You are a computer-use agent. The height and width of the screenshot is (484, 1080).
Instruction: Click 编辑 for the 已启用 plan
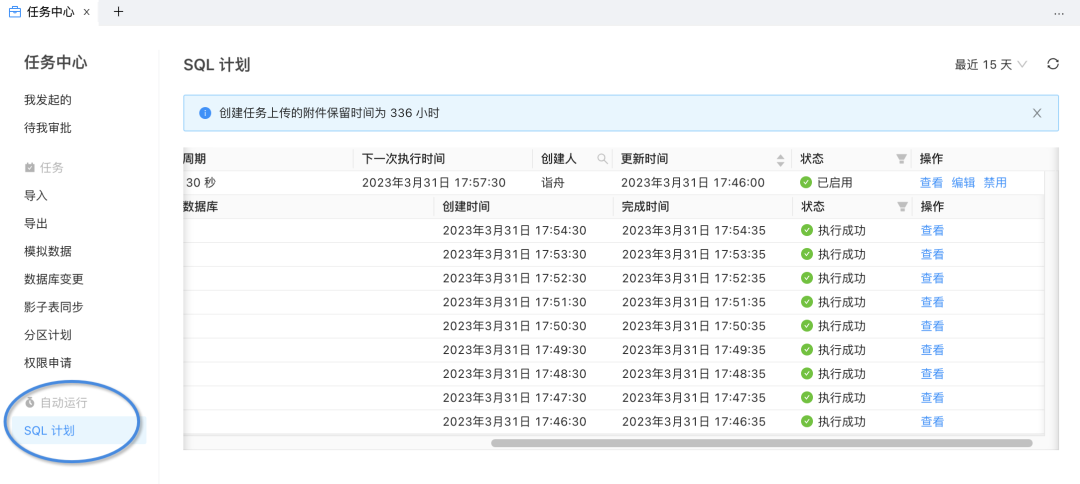963,182
